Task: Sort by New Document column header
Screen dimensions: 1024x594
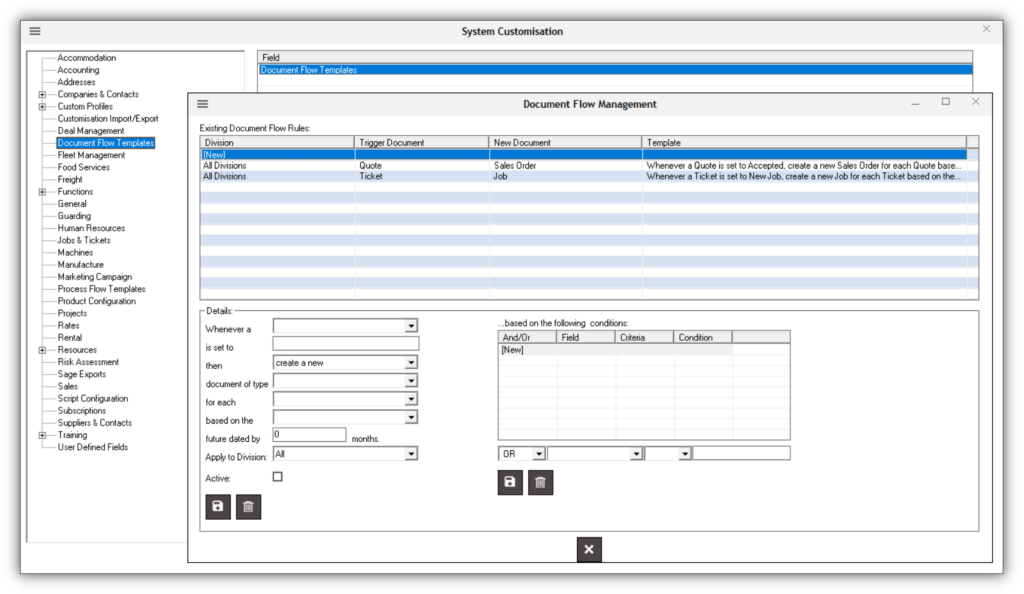Action: coord(566,142)
